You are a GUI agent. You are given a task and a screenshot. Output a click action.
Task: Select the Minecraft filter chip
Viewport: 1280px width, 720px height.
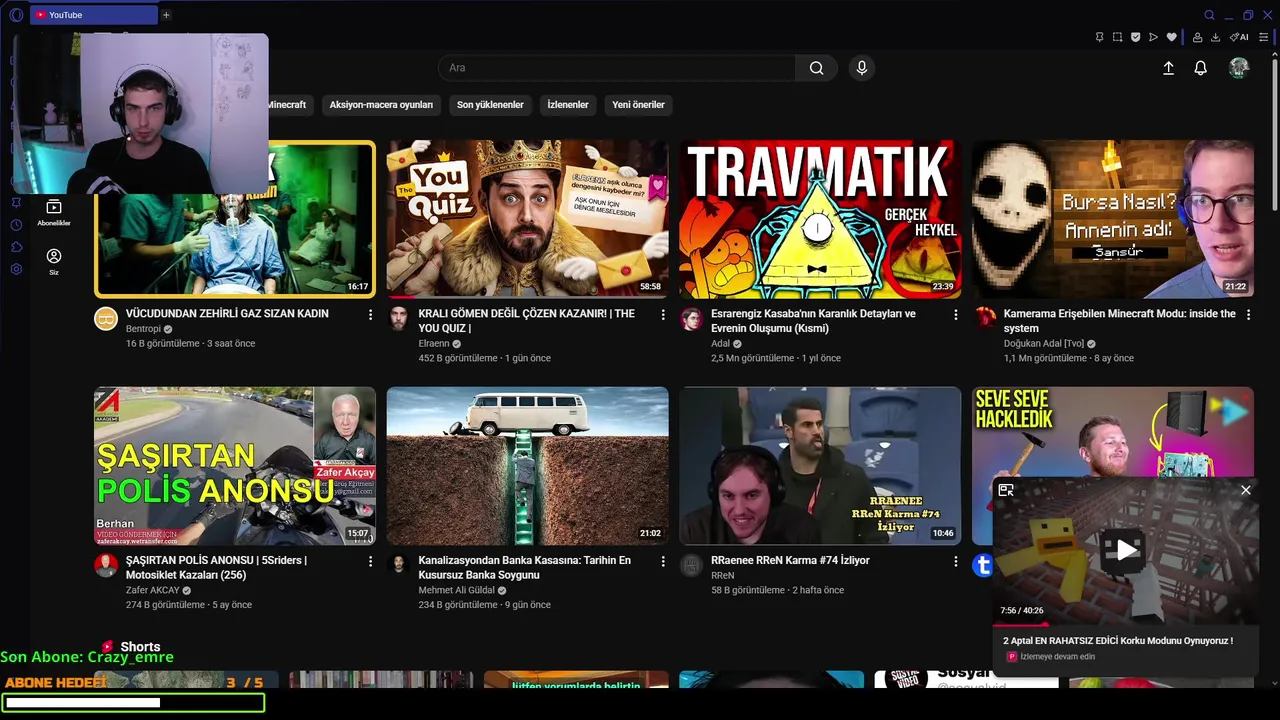(x=289, y=104)
